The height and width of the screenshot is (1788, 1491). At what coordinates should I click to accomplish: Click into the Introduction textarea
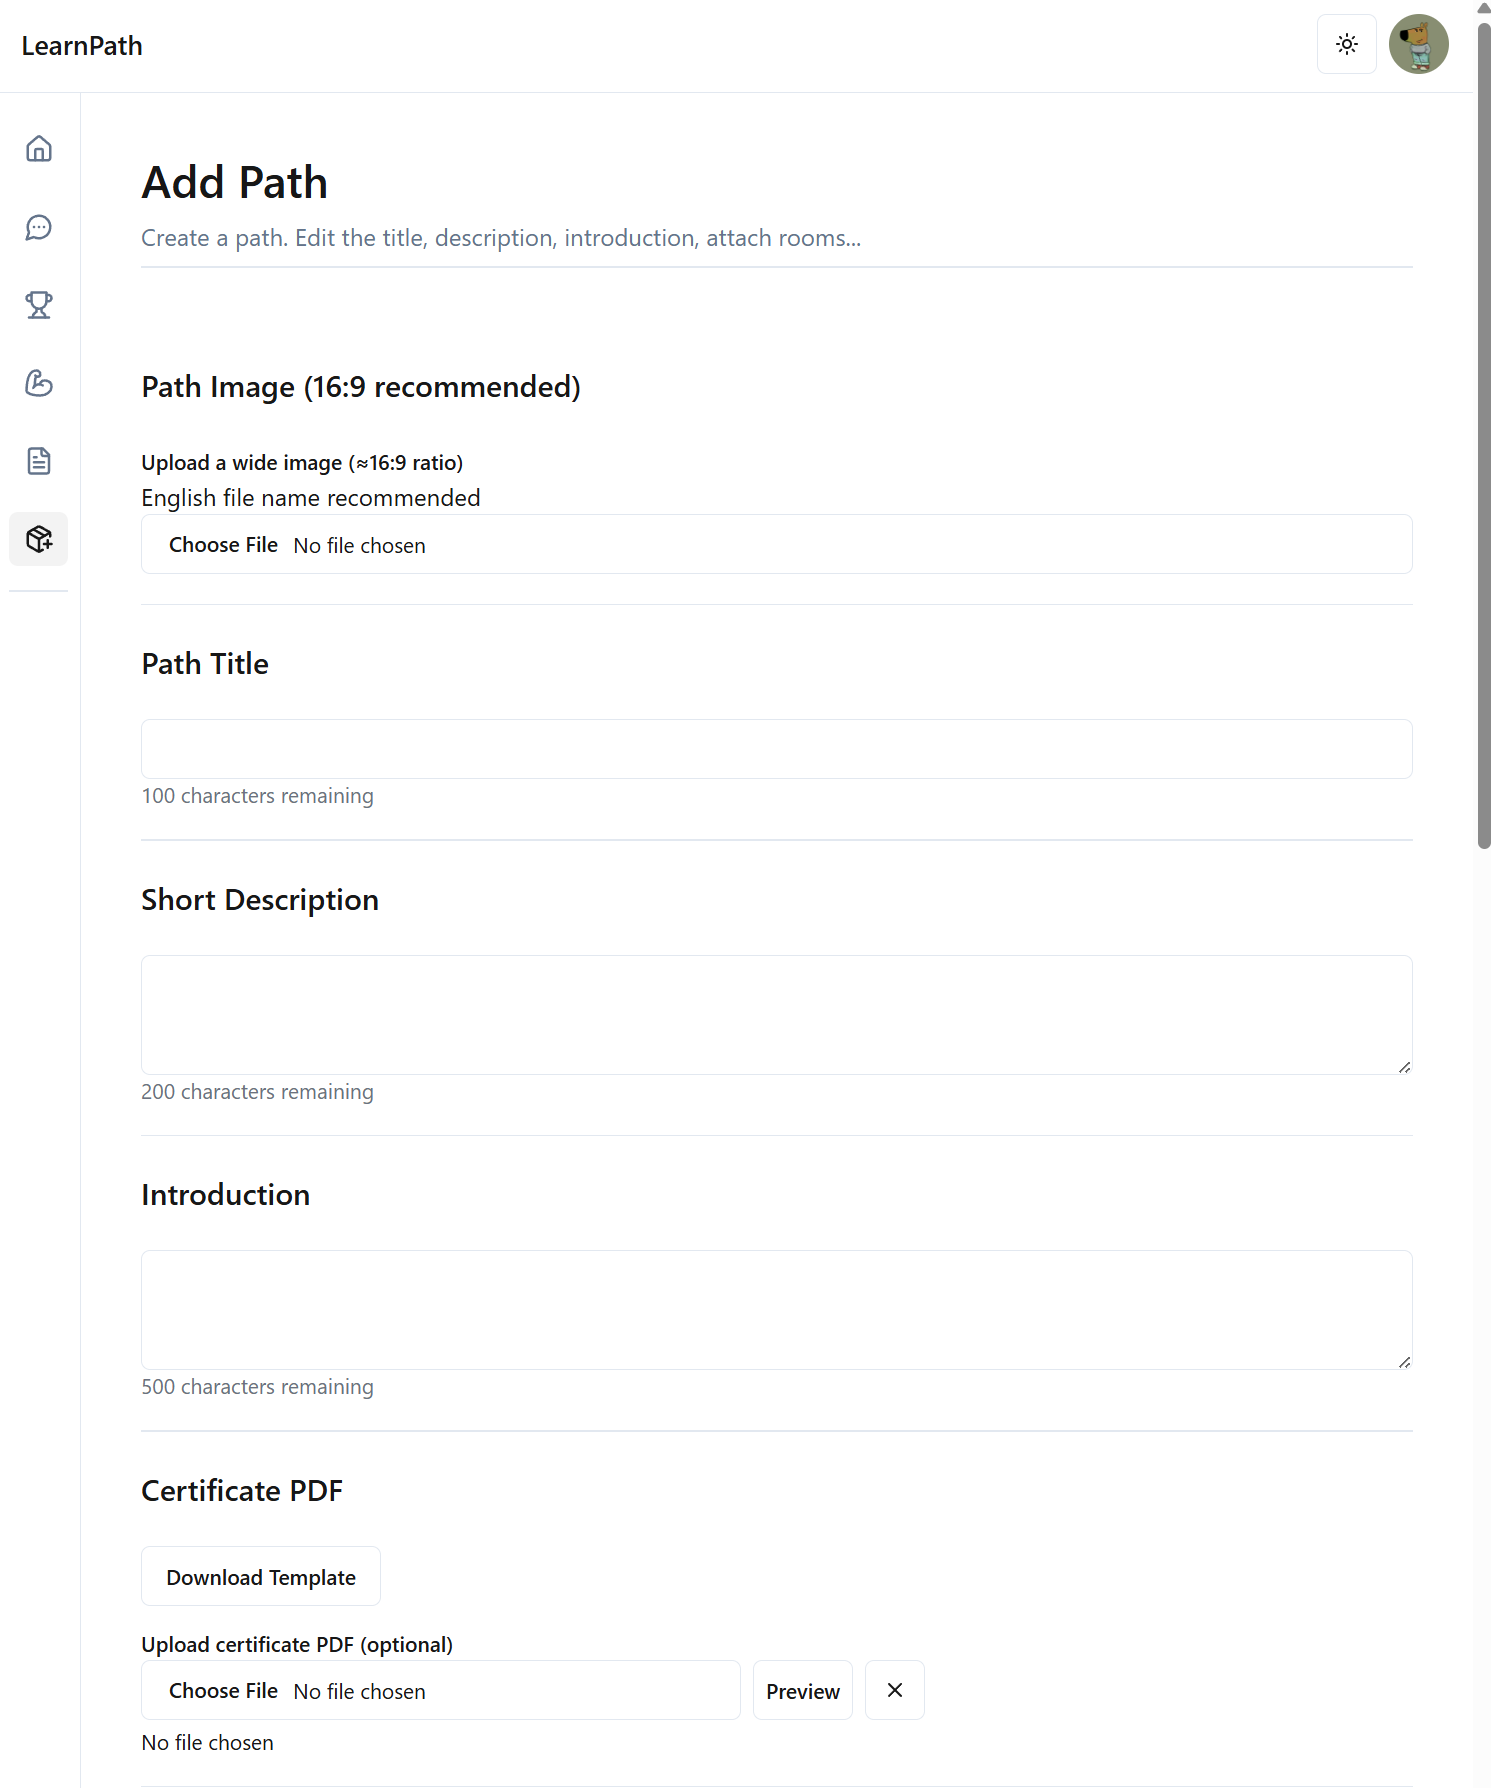[776, 1309]
